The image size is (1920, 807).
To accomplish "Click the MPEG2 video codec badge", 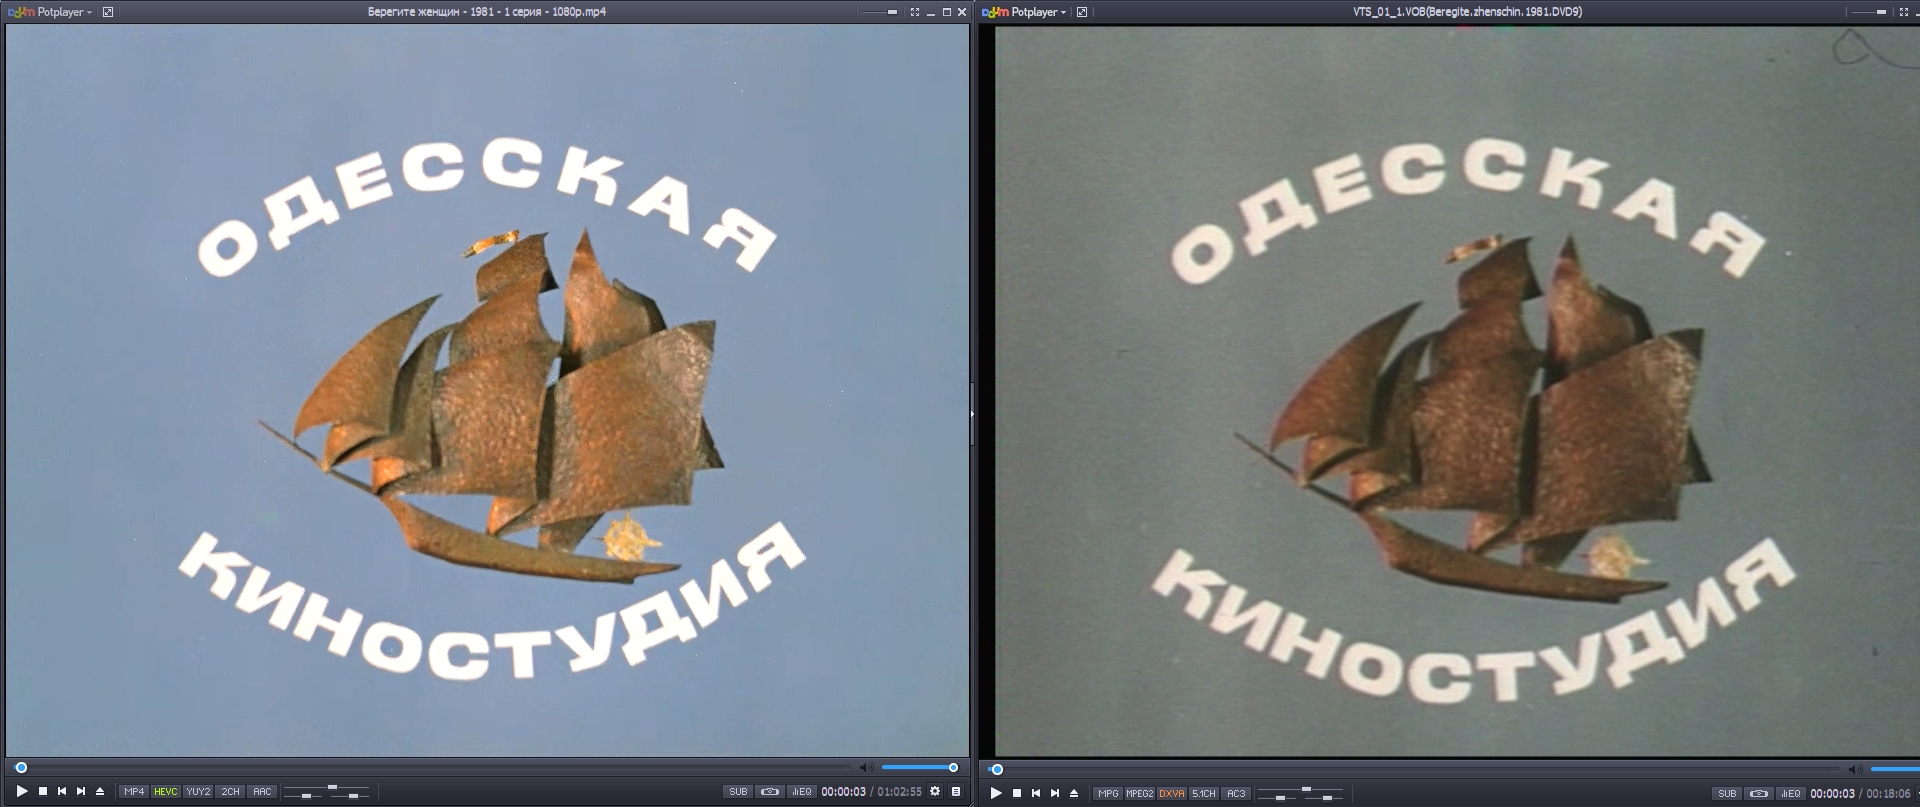I will pyautogui.click(x=1139, y=793).
